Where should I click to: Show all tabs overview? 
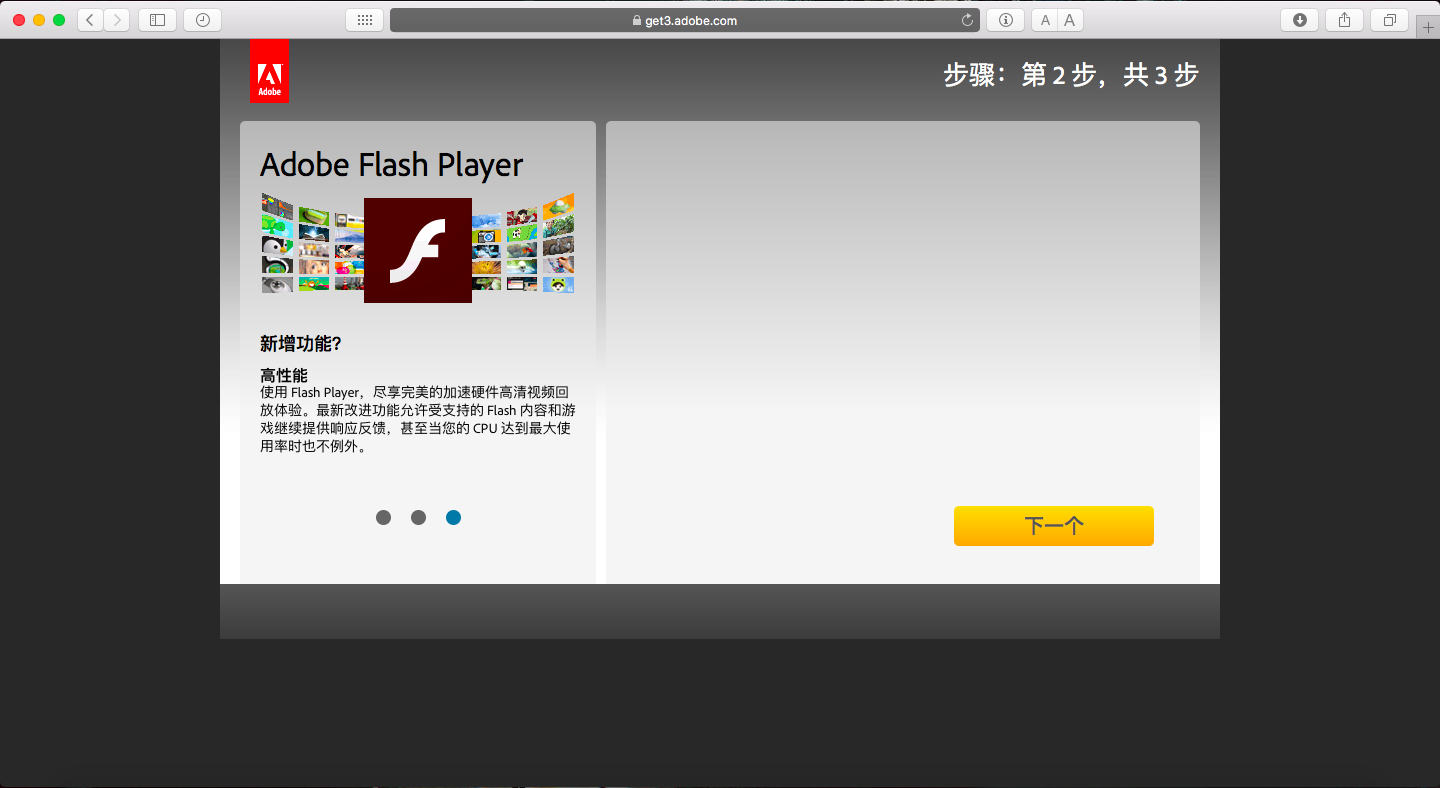(x=1389, y=20)
